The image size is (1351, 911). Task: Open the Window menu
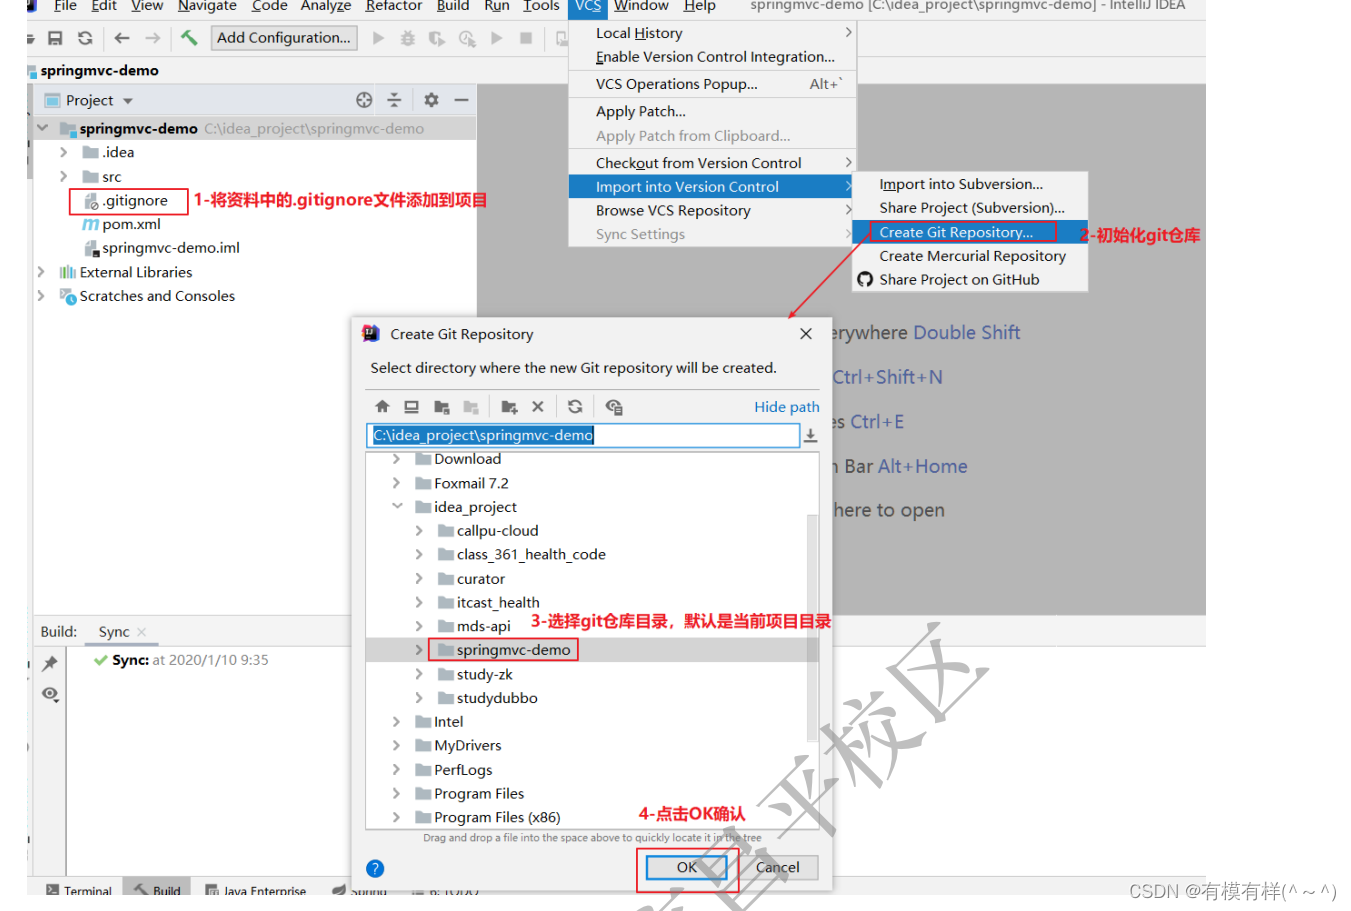coord(641,6)
